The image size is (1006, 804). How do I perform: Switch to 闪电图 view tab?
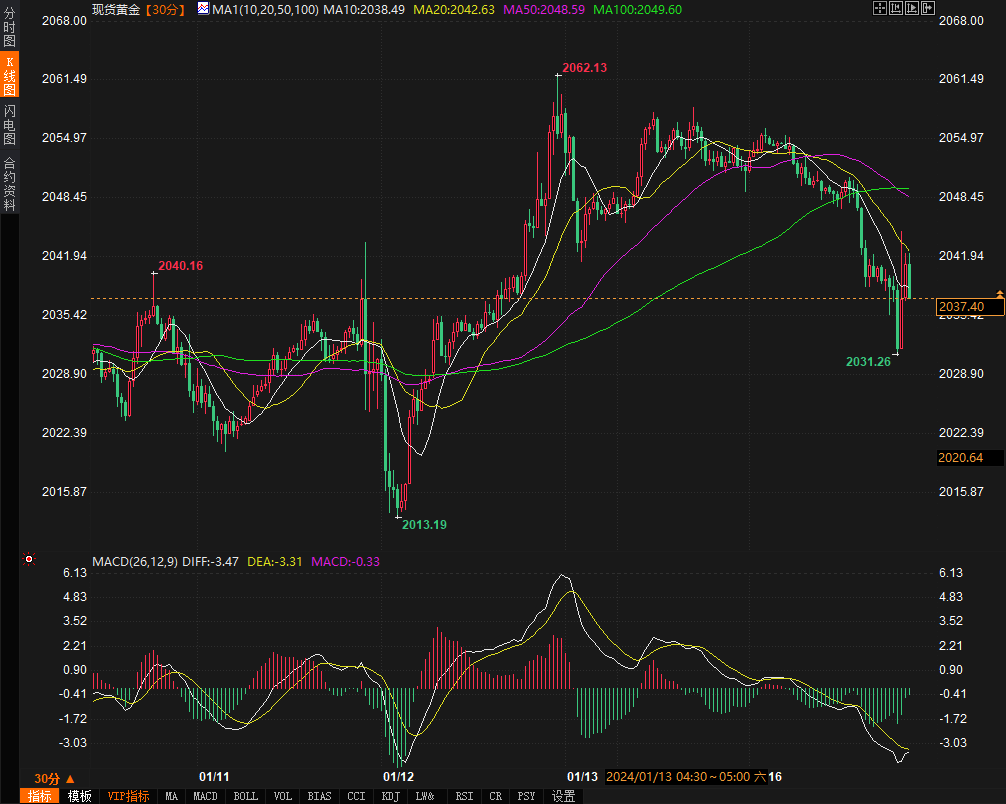tap(10, 124)
